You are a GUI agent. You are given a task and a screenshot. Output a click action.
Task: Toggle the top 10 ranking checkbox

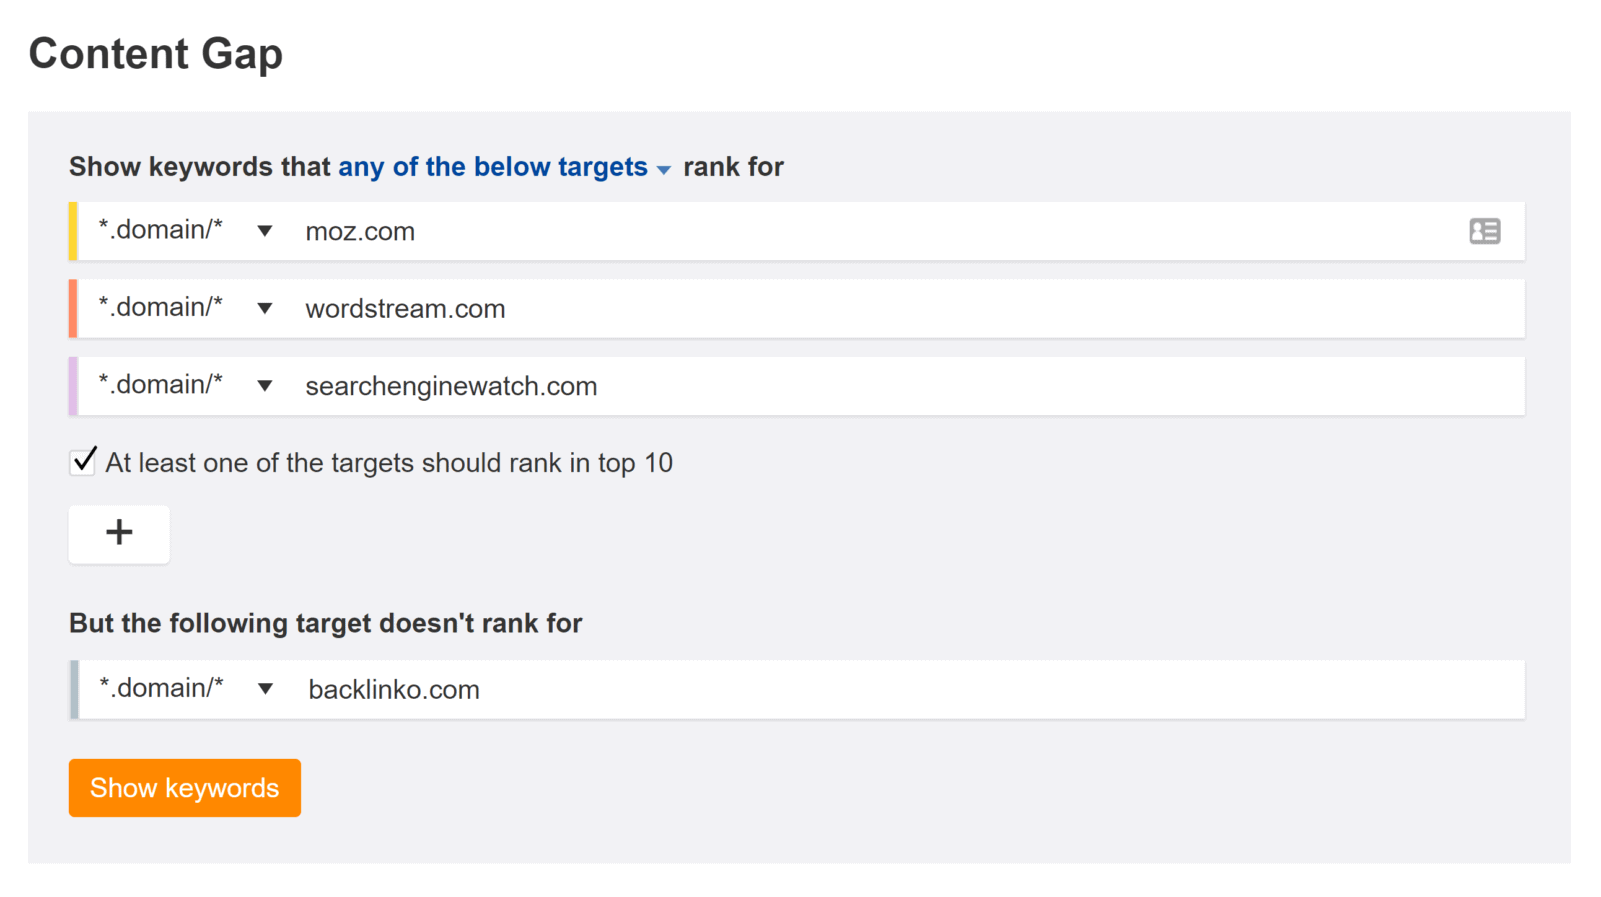(x=83, y=461)
